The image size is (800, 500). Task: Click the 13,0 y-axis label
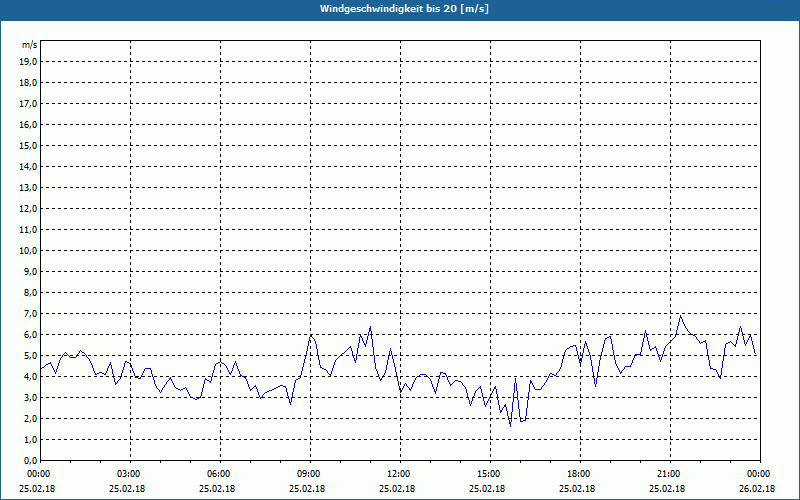click(28, 188)
